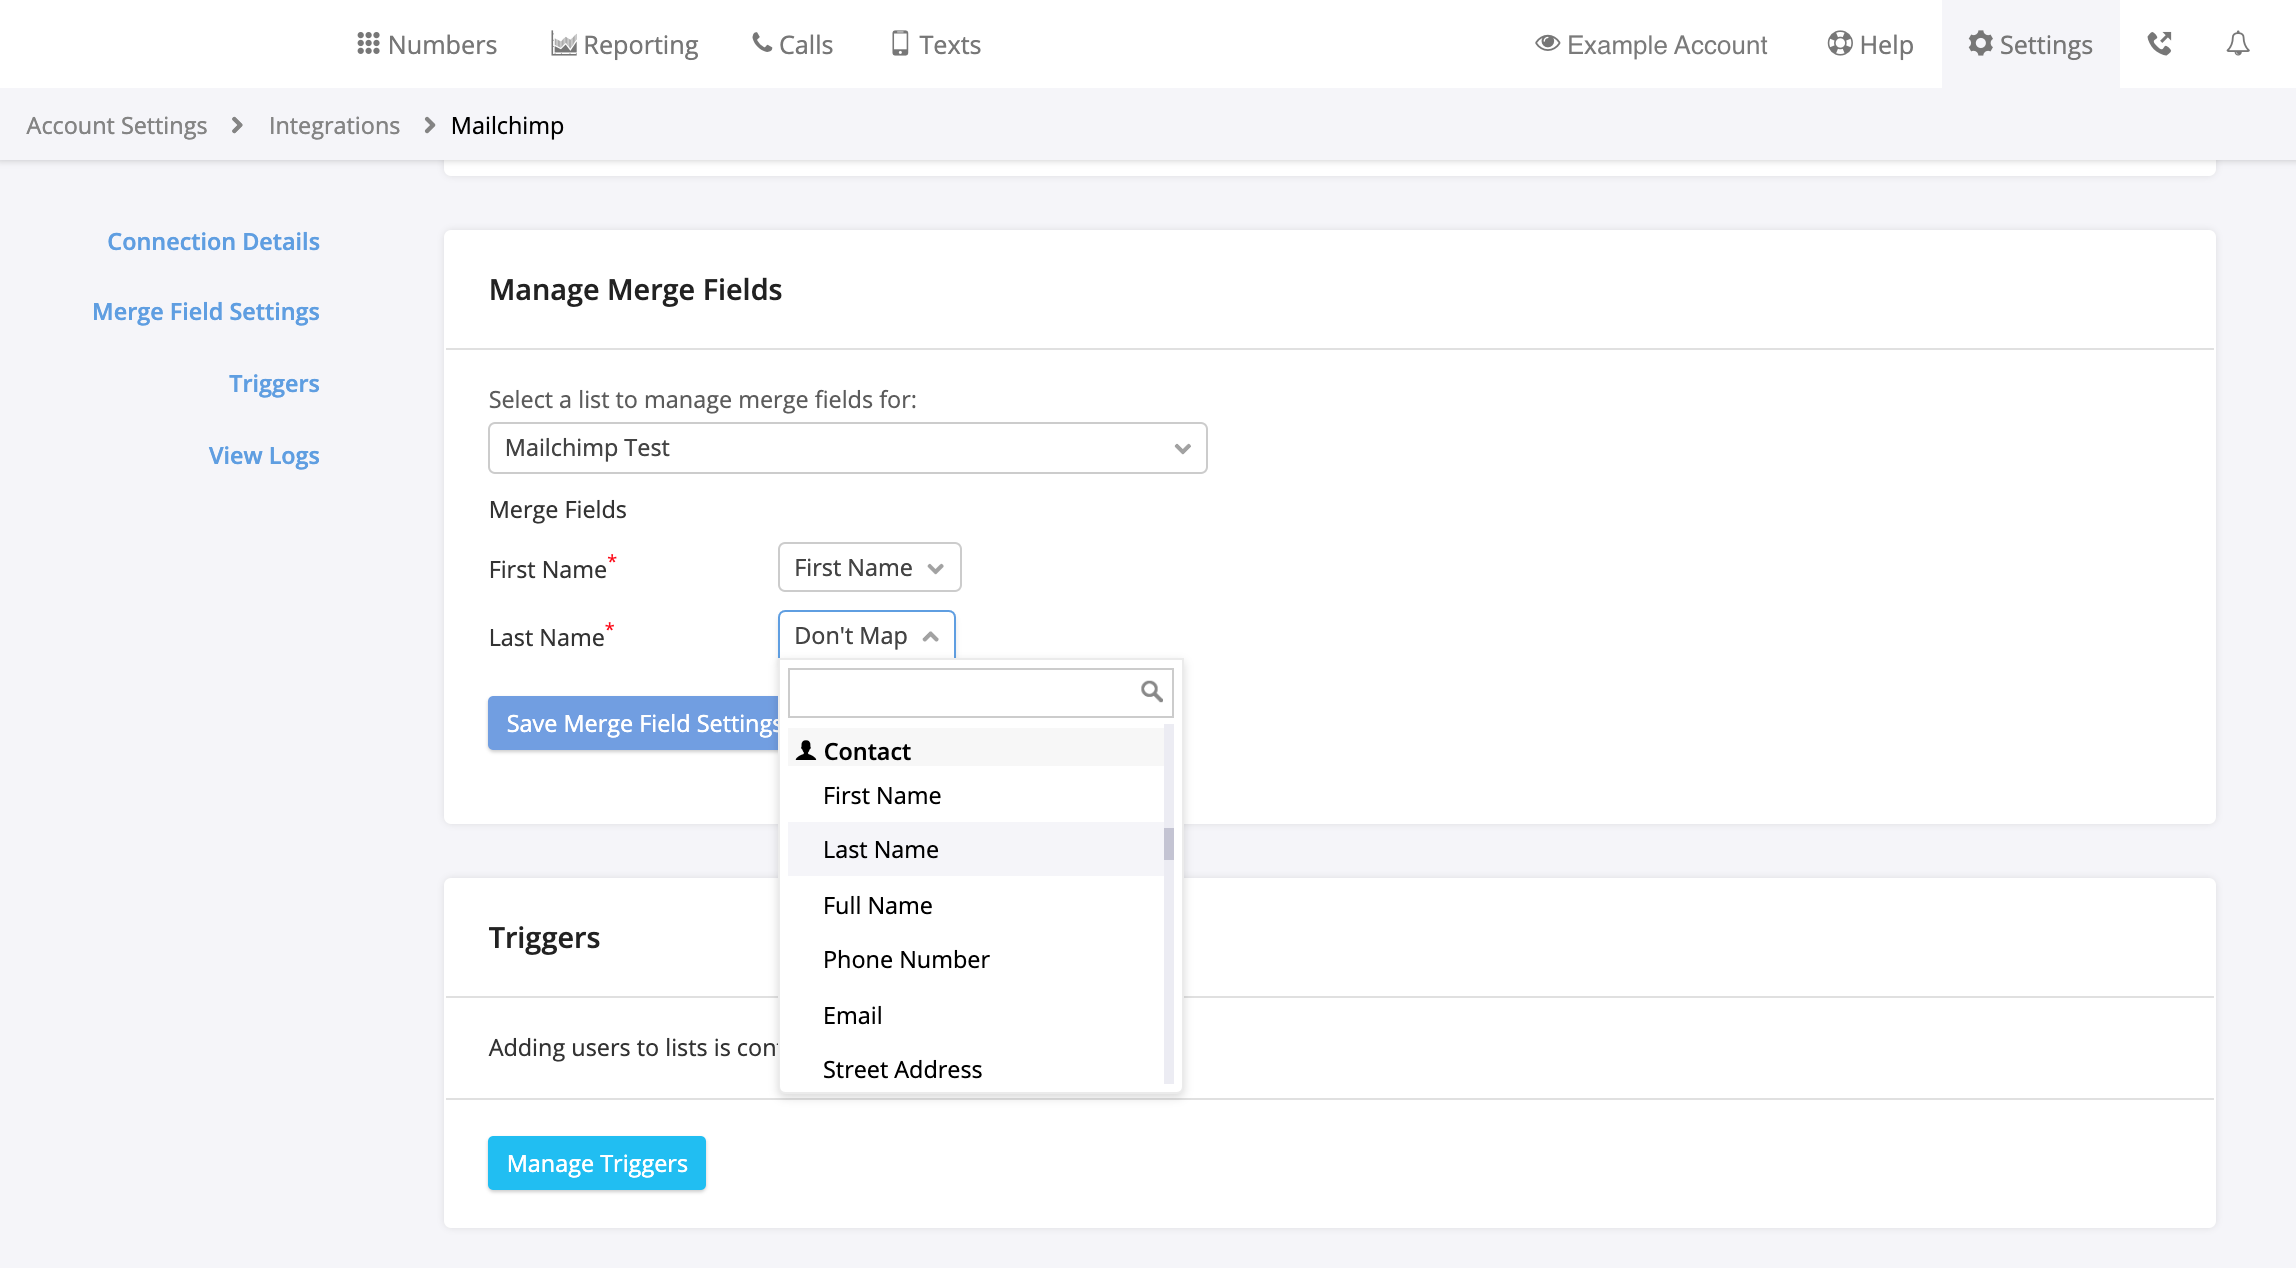Viewport: 2296px width, 1268px height.
Task: Click Save Merge Field Settings button
Action: click(x=634, y=723)
